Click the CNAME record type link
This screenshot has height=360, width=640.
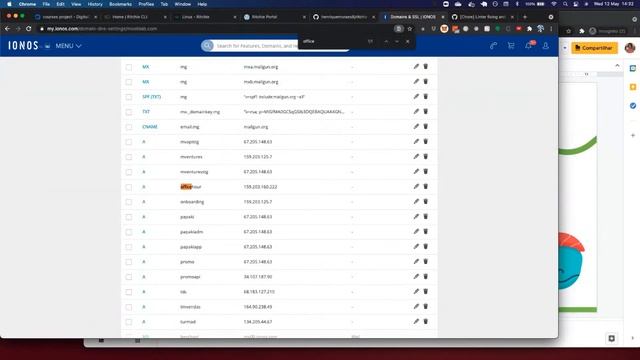tap(150, 127)
